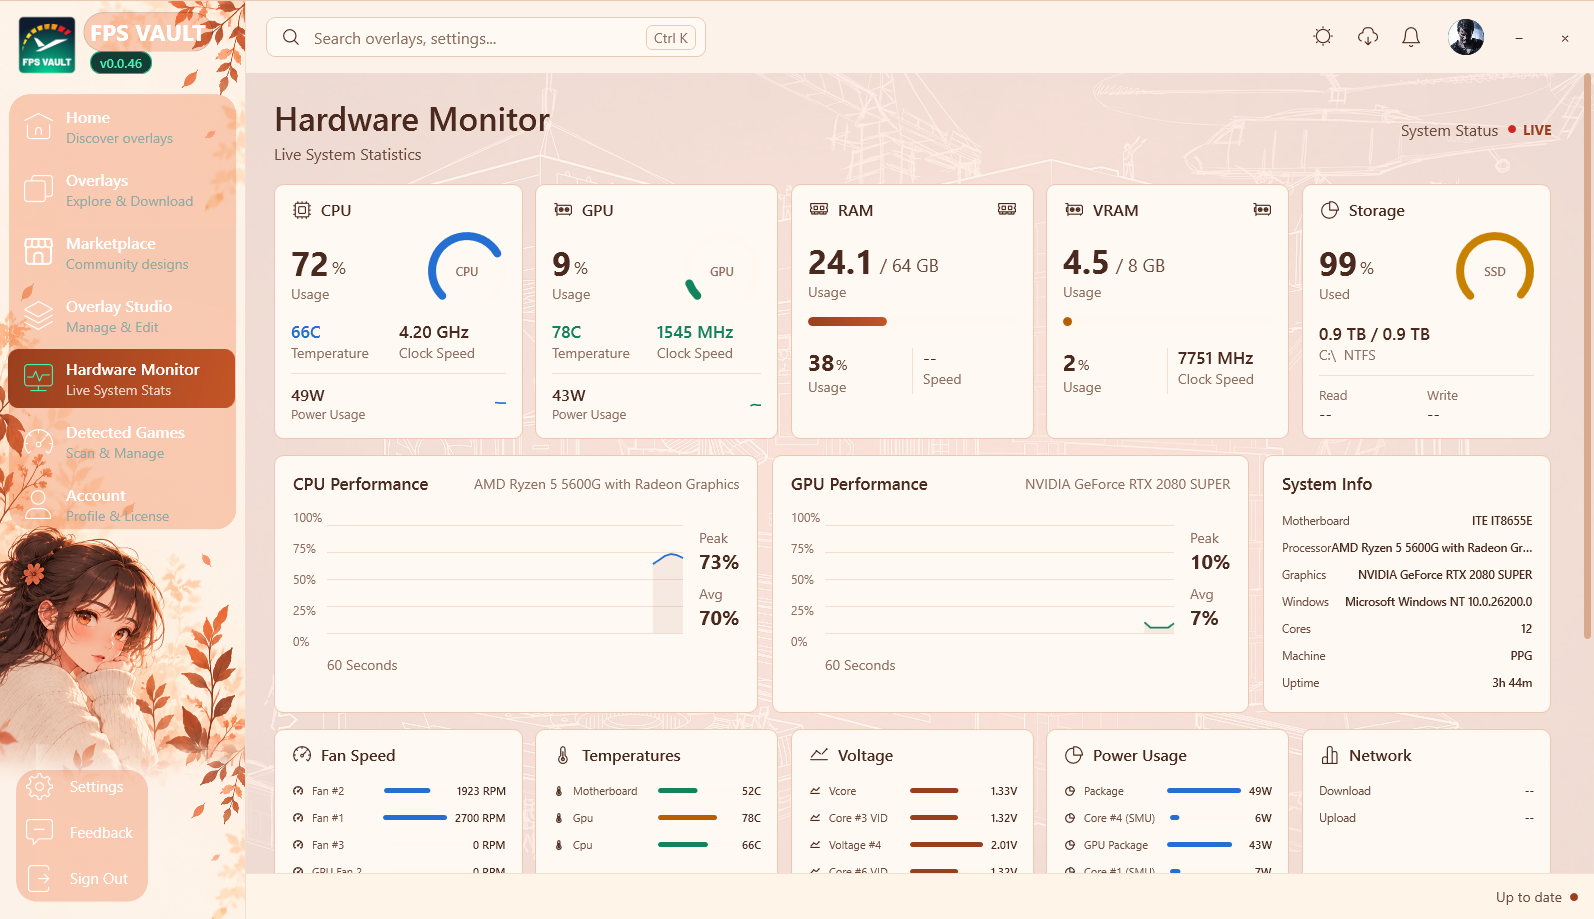Go to Home in sidebar
This screenshot has height=919, width=1594.
point(122,127)
